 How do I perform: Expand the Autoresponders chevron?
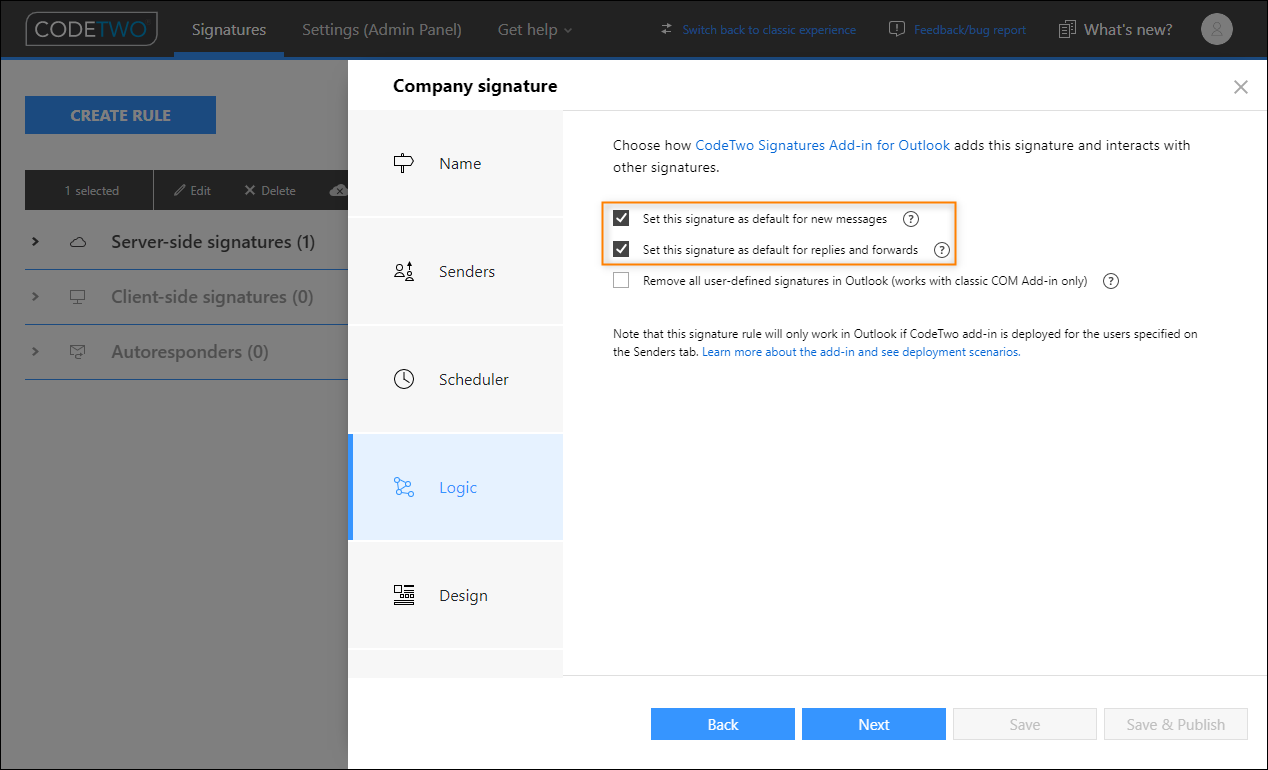pyautogui.click(x=35, y=352)
